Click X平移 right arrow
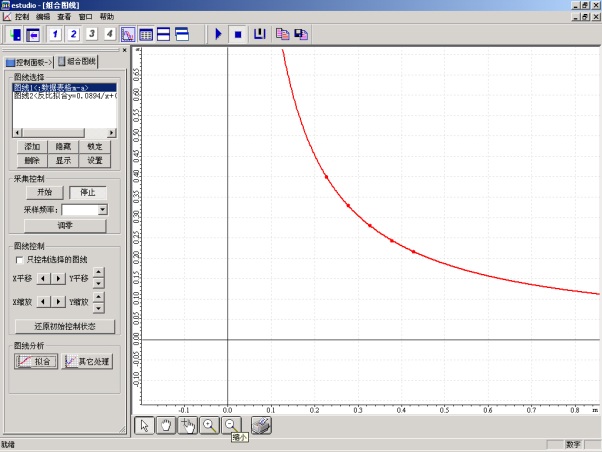602x452 pixels. (58, 277)
